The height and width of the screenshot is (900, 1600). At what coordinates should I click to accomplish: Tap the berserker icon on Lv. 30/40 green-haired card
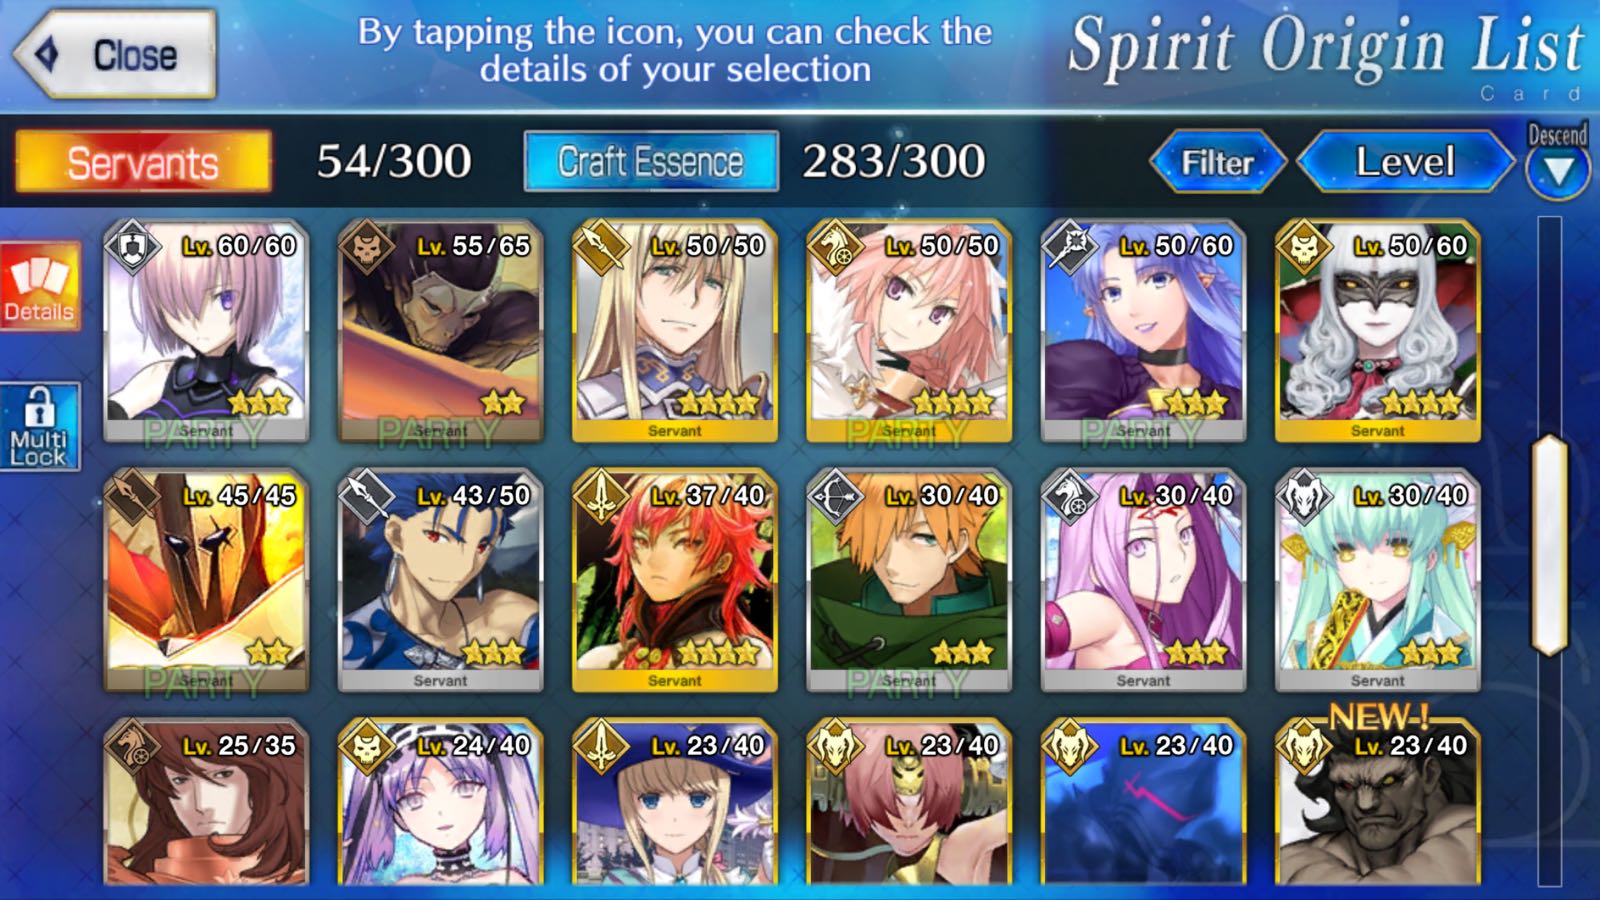1304,497
